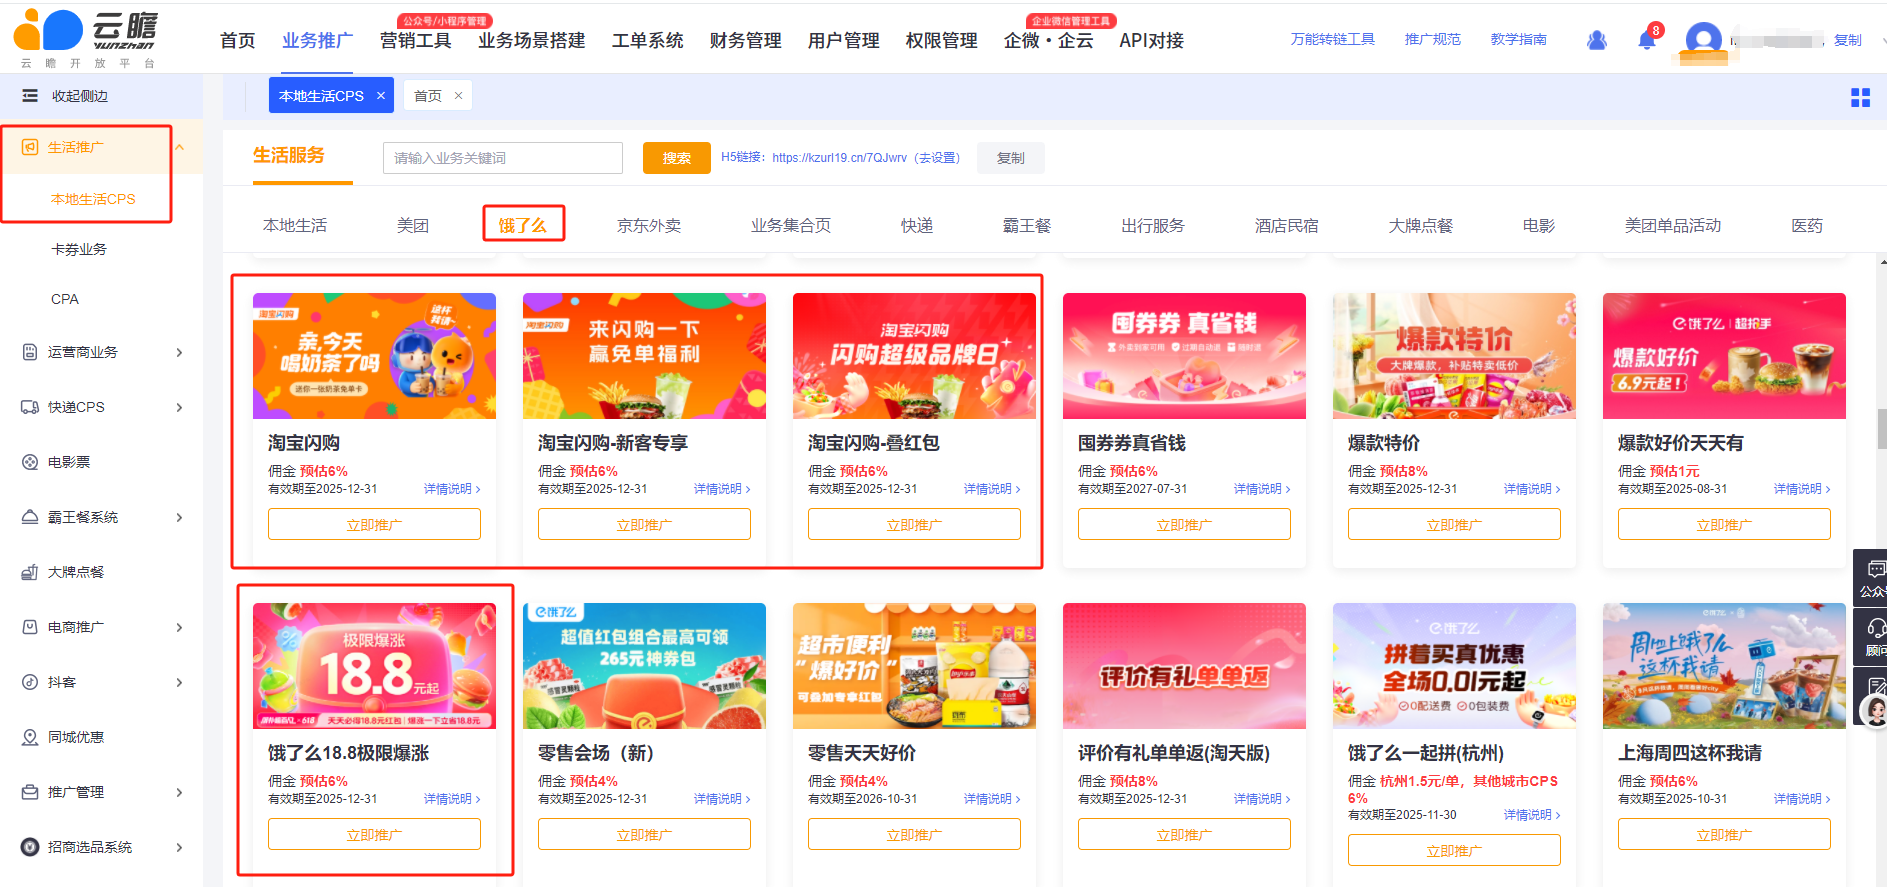Click the H5 link URL kzurl19.cn
Viewport: 1887px width, 887px height.
840,158
